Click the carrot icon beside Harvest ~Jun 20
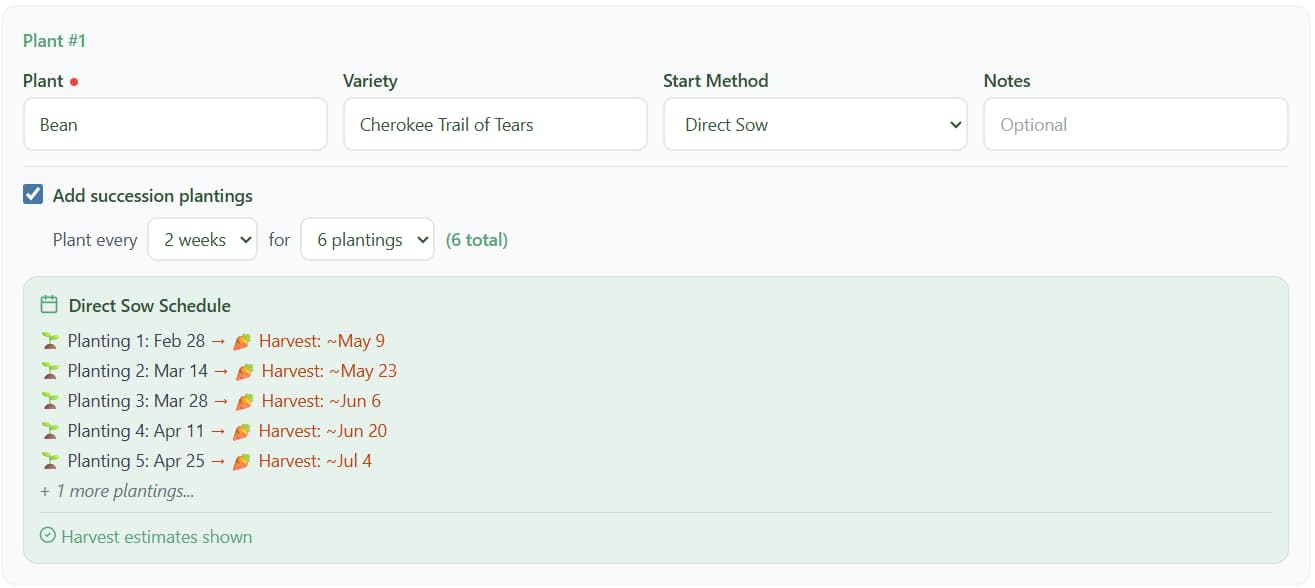1315x588 pixels. click(x=239, y=430)
